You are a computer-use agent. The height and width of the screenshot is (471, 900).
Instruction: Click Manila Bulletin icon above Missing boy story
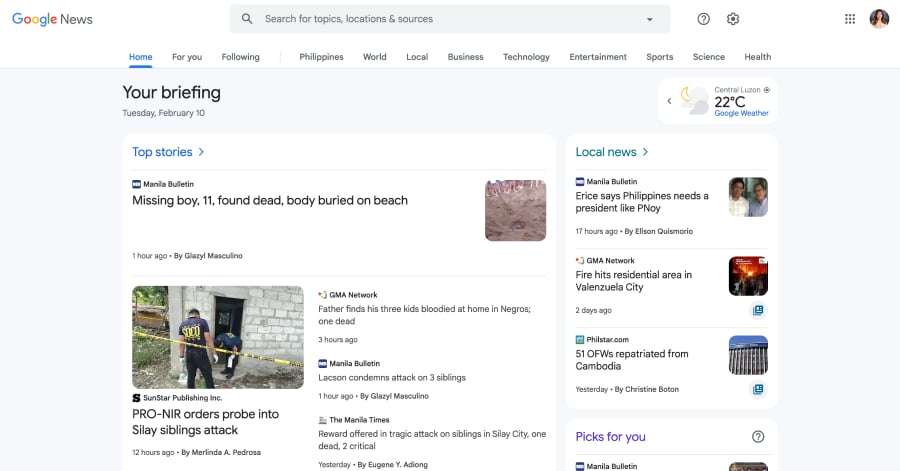click(x=136, y=184)
